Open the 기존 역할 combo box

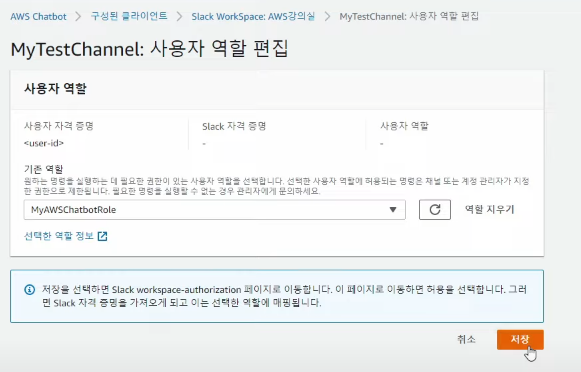click(x=215, y=210)
